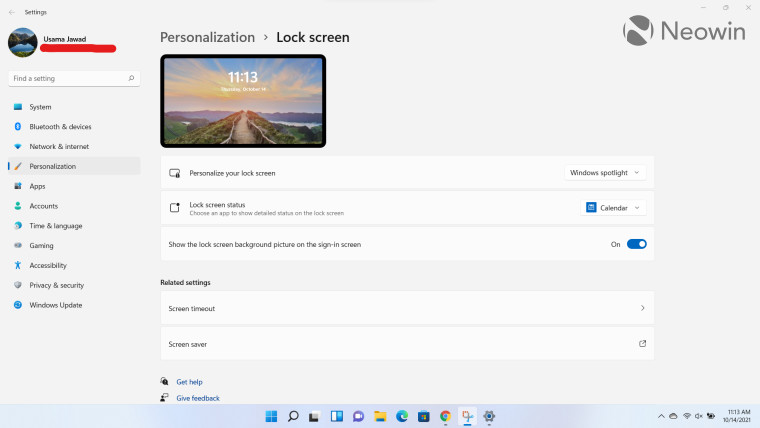The image size is (760, 428).
Task: Open Bluetooth & devices category
Action: pos(74,127)
